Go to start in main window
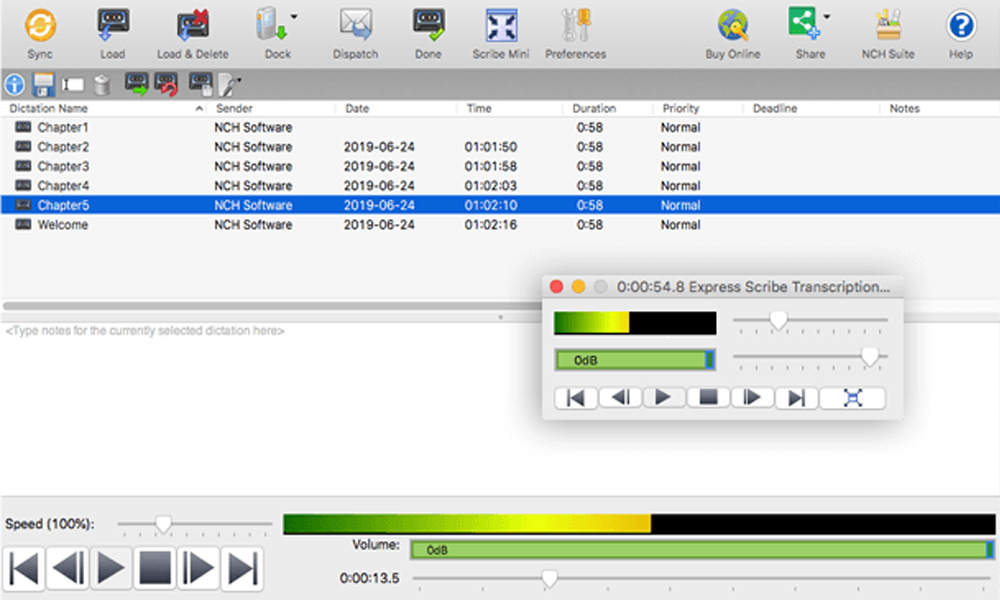This screenshot has height=600, width=1000. click(24, 568)
